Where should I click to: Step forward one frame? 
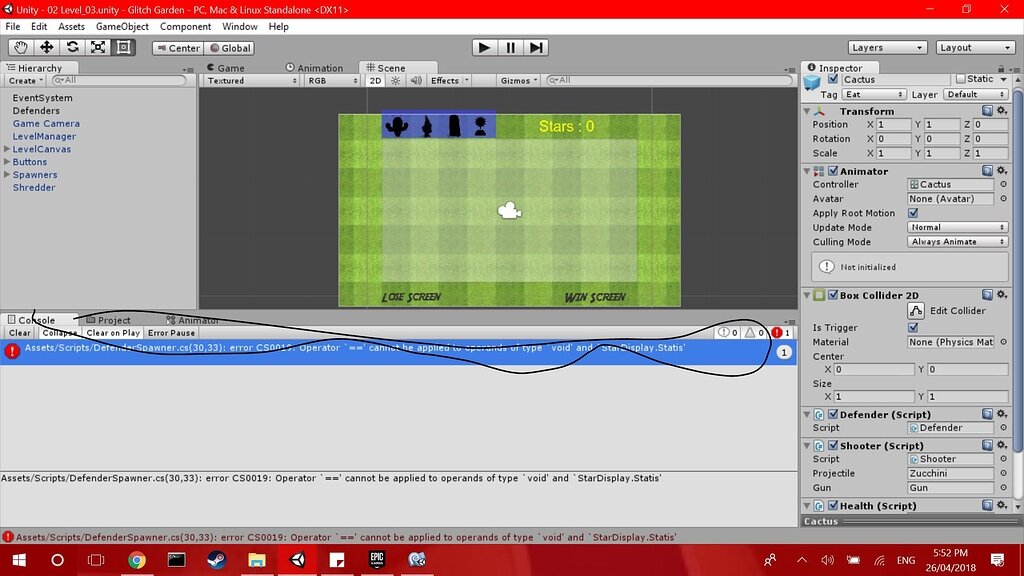coord(536,48)
